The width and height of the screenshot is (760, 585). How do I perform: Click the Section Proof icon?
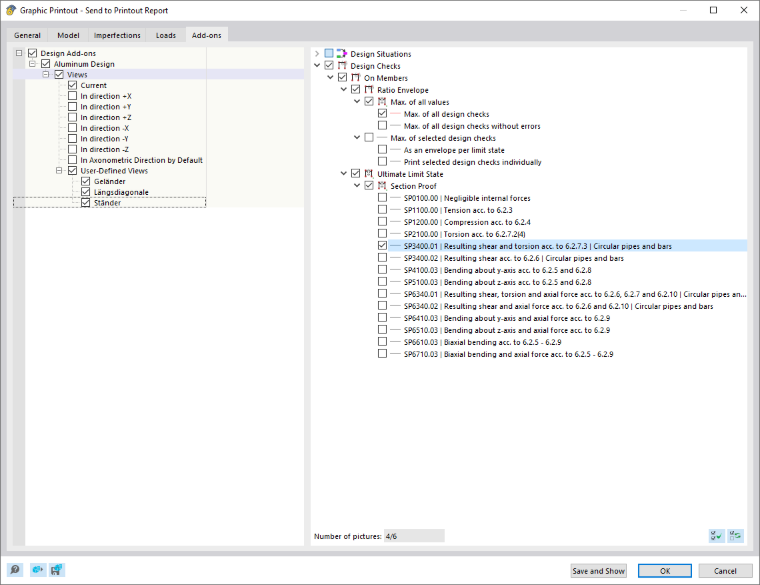[x=382, y=186]
